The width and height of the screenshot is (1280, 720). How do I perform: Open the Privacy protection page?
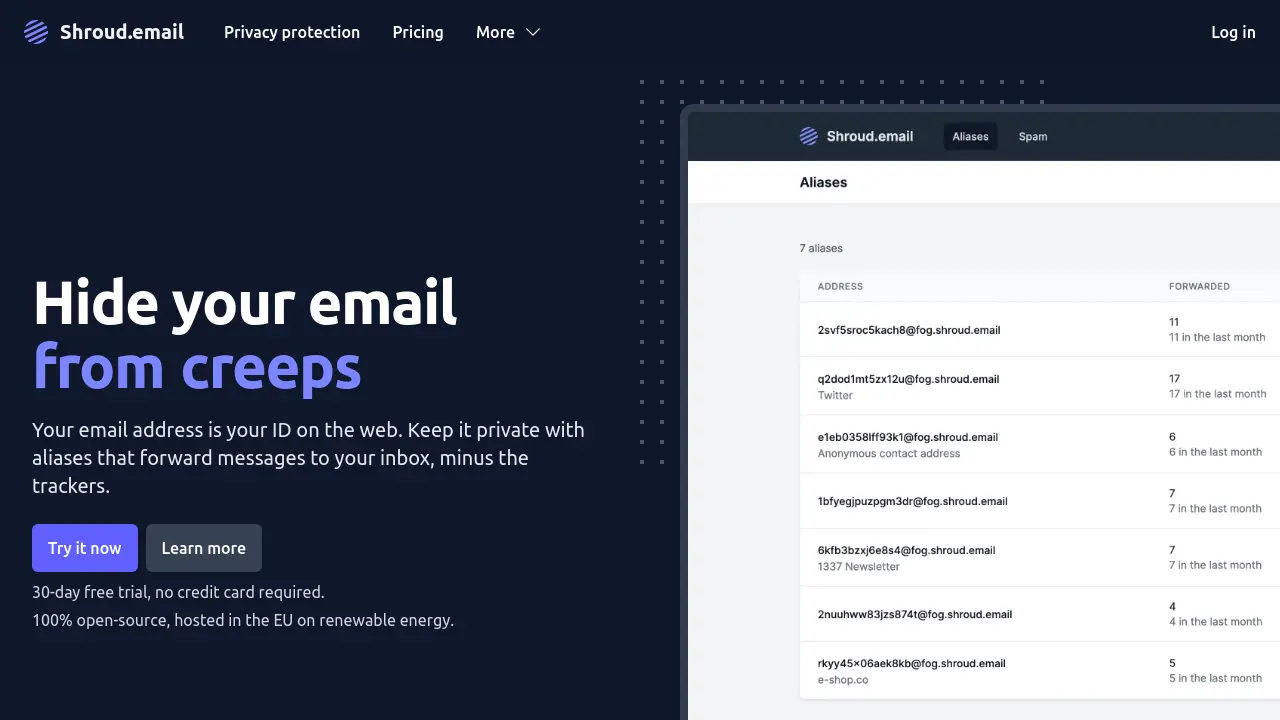coord(291,32)
